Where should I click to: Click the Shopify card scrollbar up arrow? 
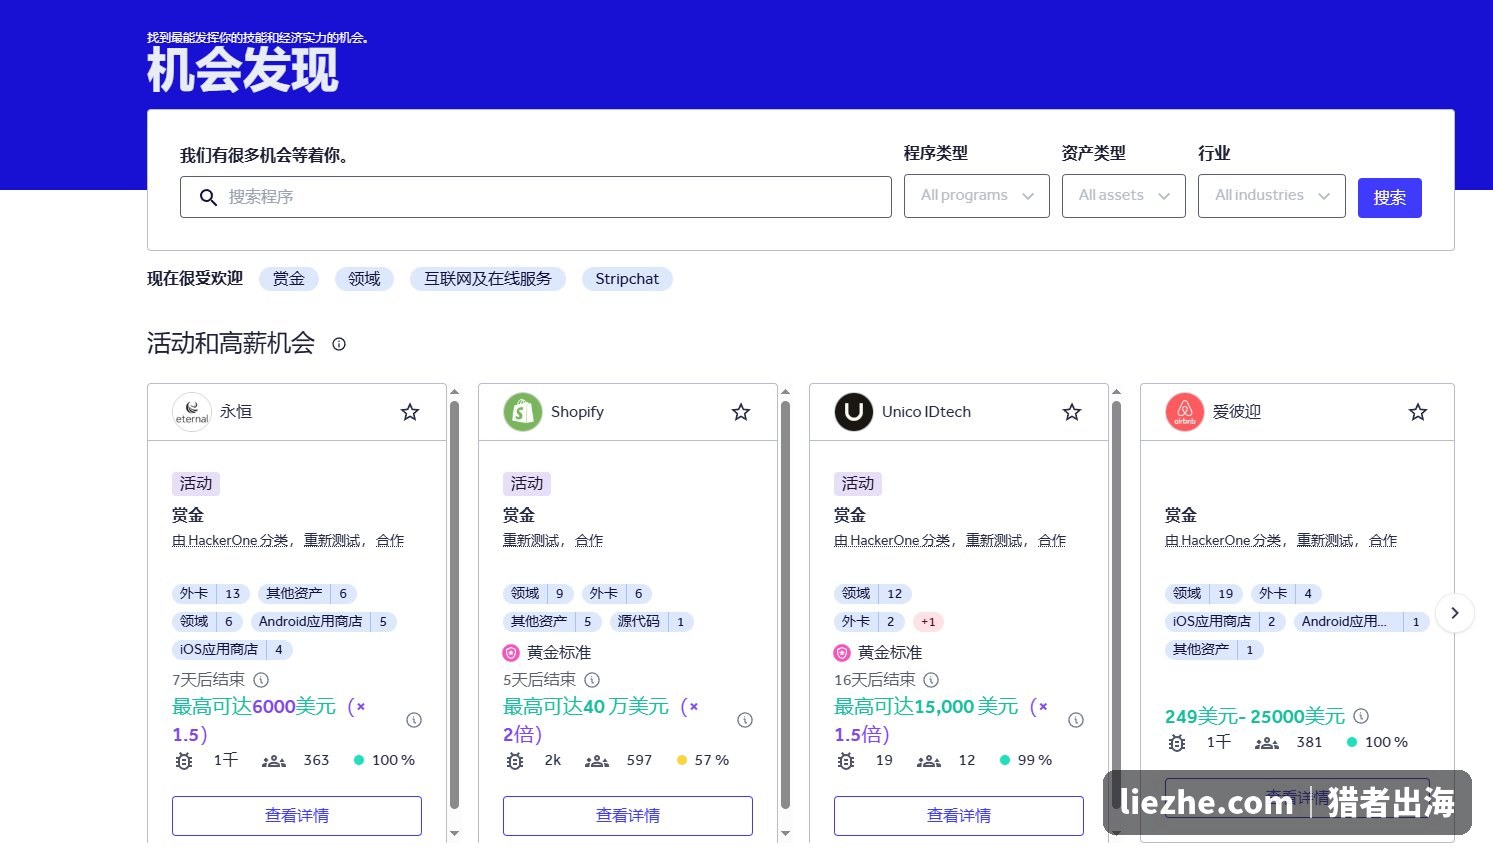tap(785, 392)
